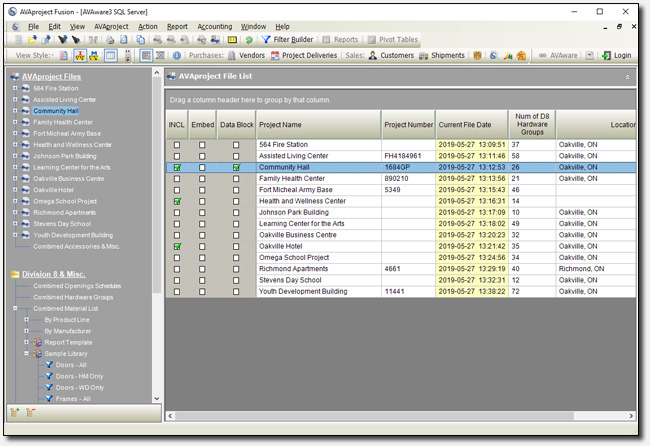Viewport: 650px width, 446px height.
Task: Uncheck INCL for Community Hall
Action: (x=177, y=168)
